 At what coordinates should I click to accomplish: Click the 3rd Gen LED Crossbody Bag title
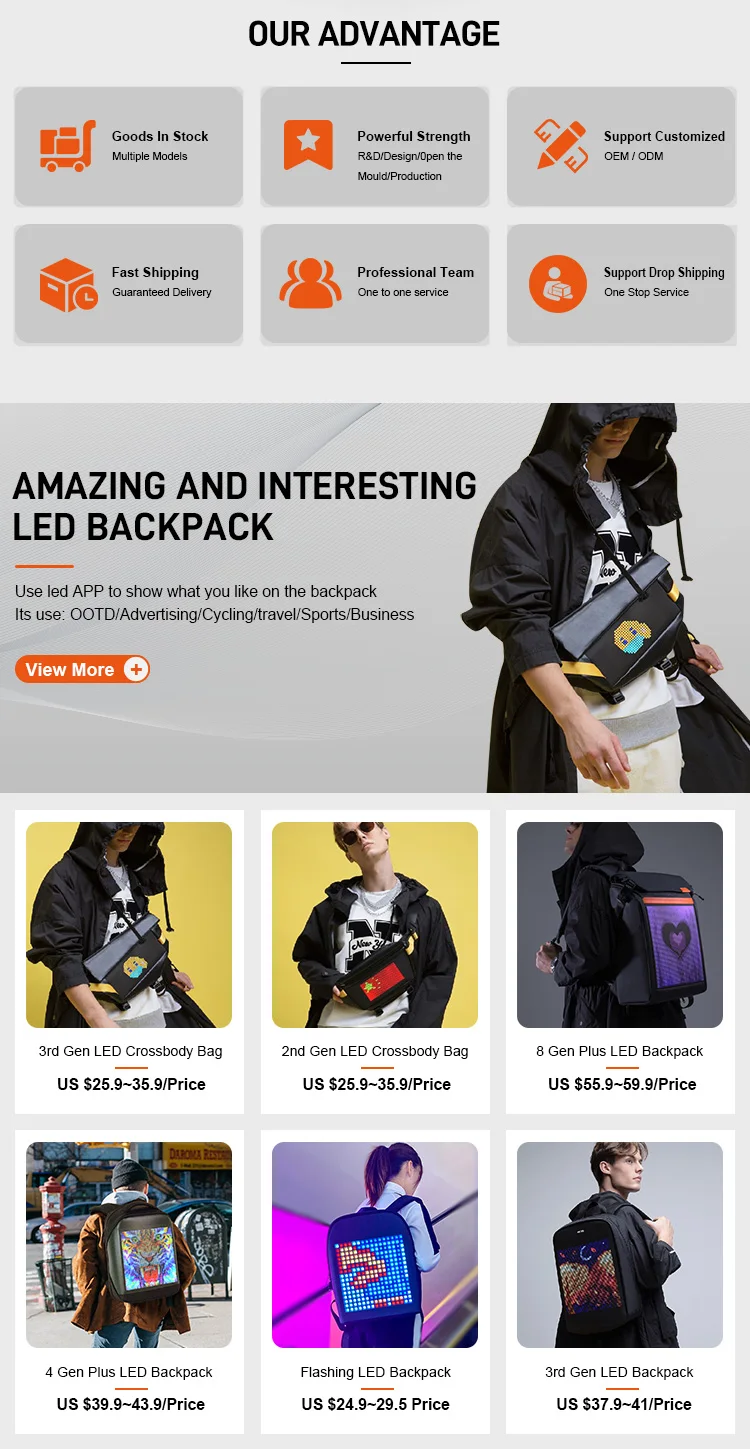tap(130, 1051)
